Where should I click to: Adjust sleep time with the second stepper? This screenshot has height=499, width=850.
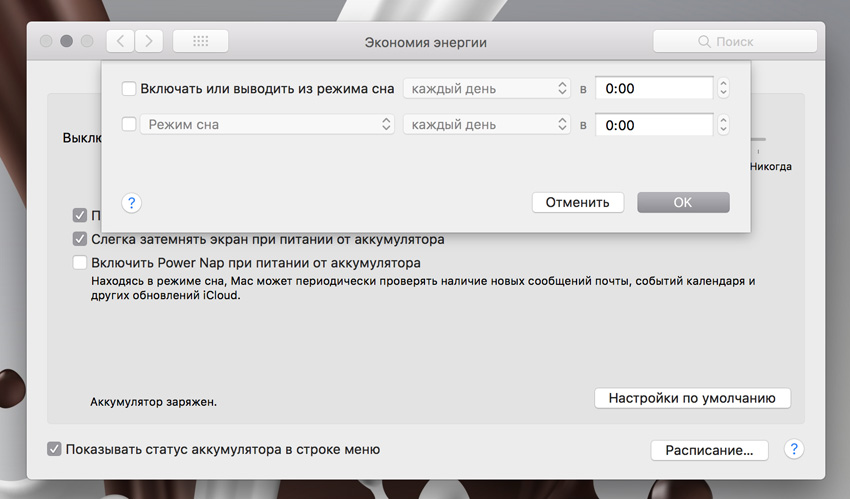pos(723,125)
